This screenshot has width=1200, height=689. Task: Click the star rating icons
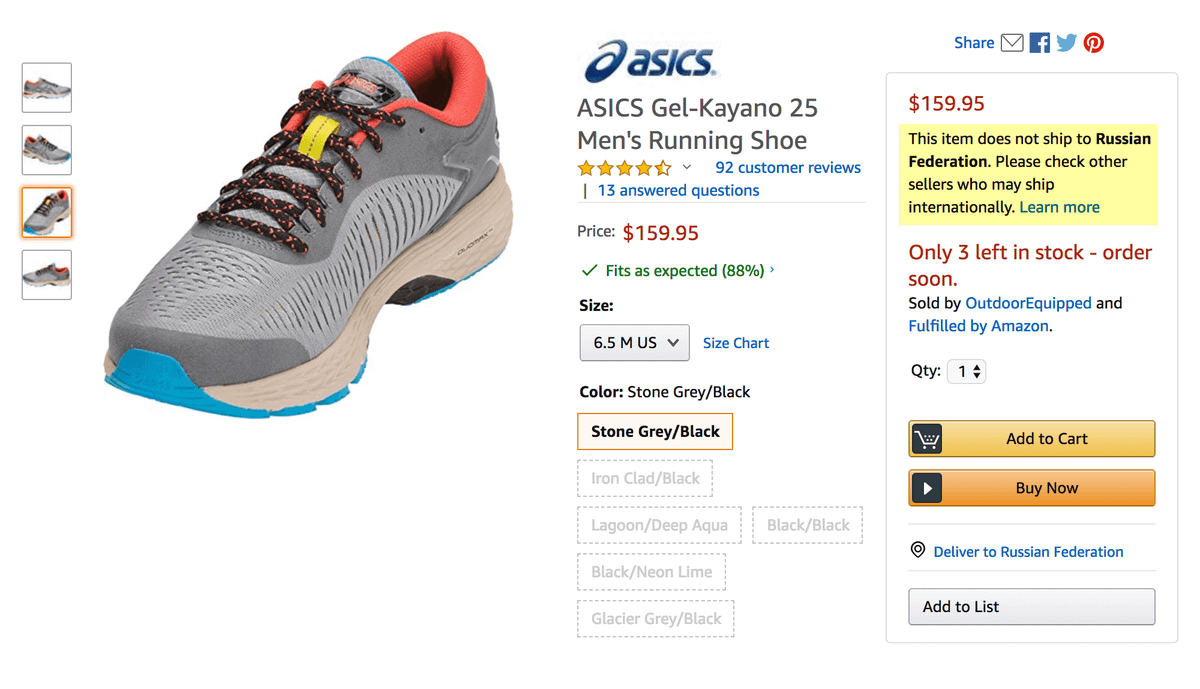[x=624, y=168]
